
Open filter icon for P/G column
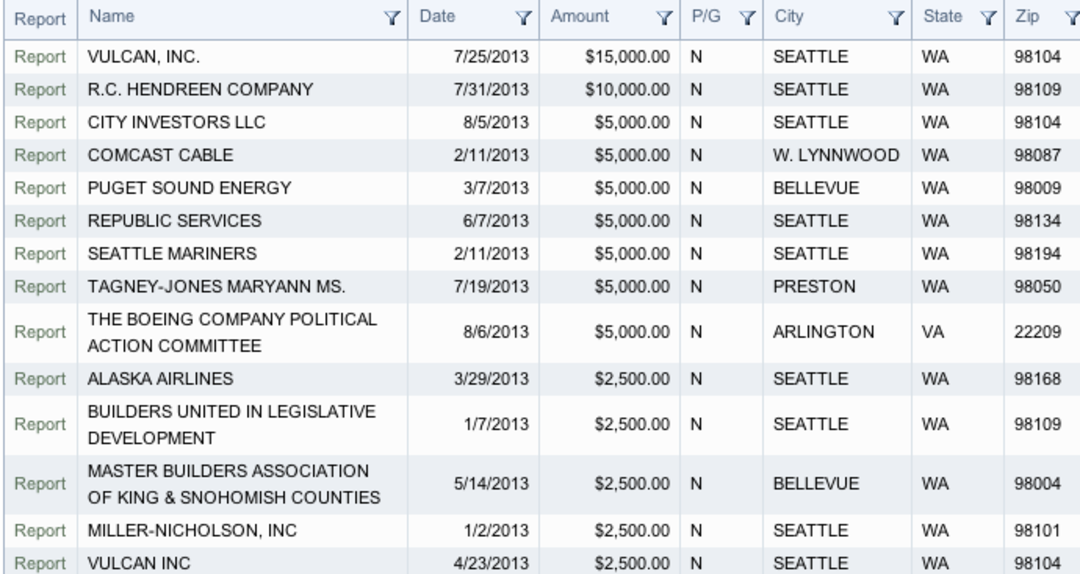(747, 18)
